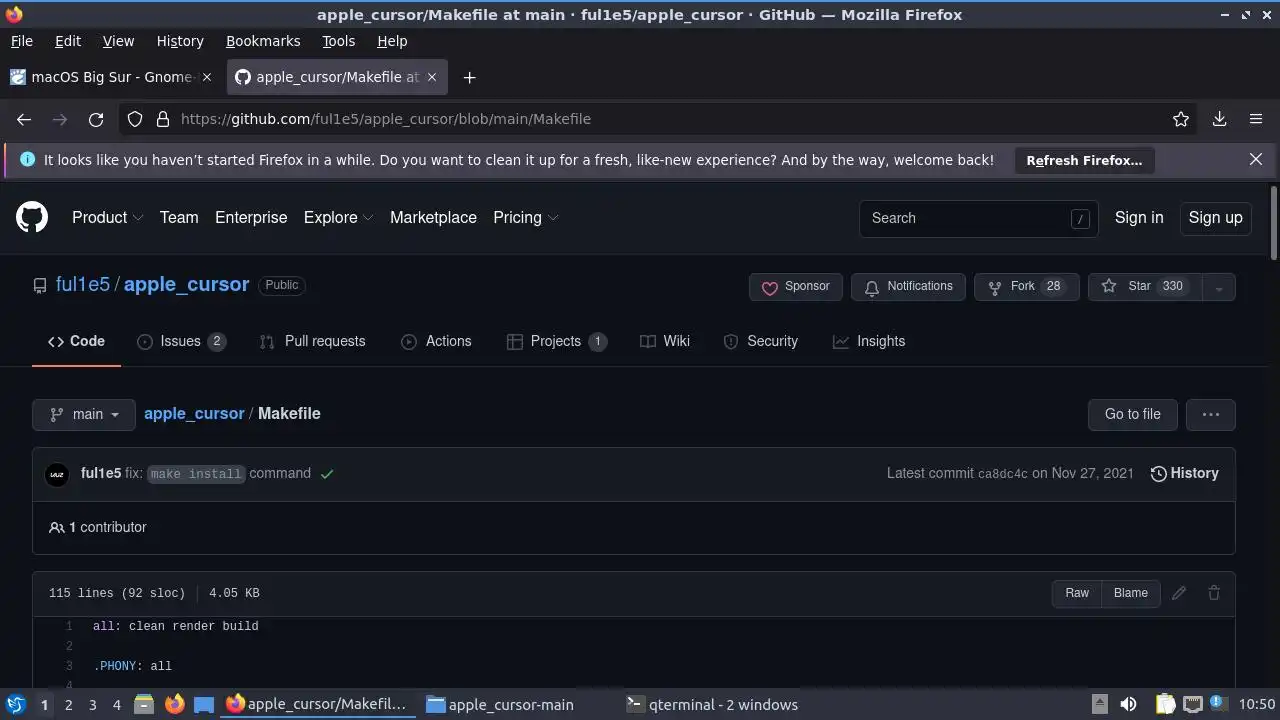Open the Tools menu

(x=338, y=41)
